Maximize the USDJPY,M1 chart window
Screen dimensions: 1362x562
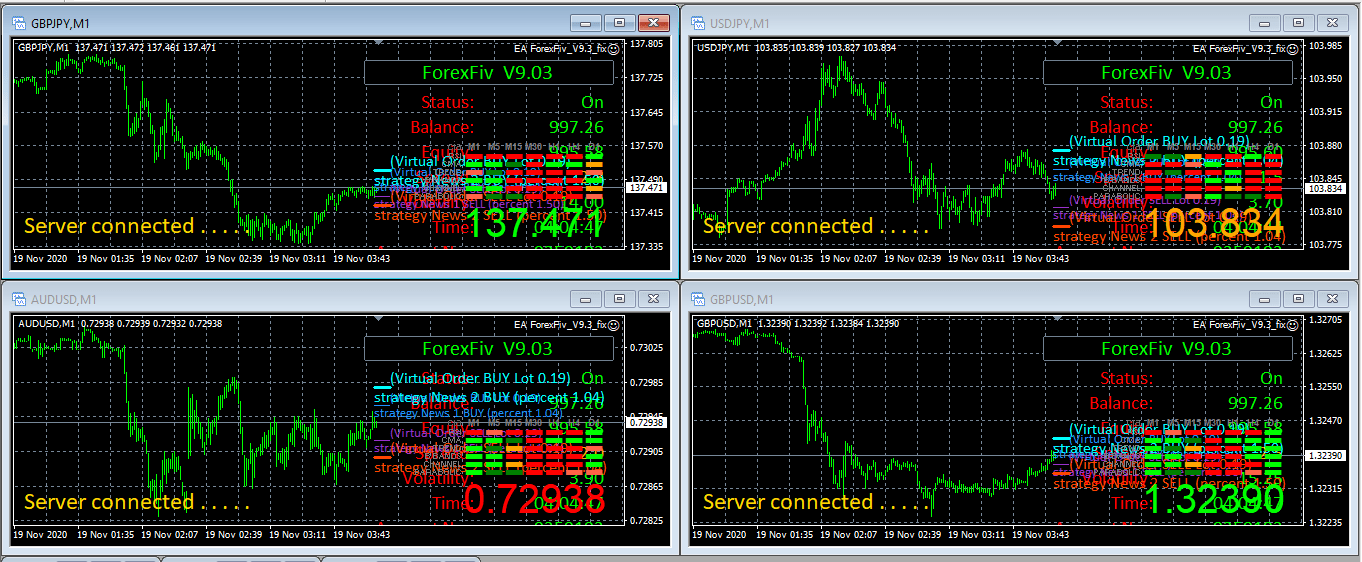pyautogui.click(x=1298, y=23)
